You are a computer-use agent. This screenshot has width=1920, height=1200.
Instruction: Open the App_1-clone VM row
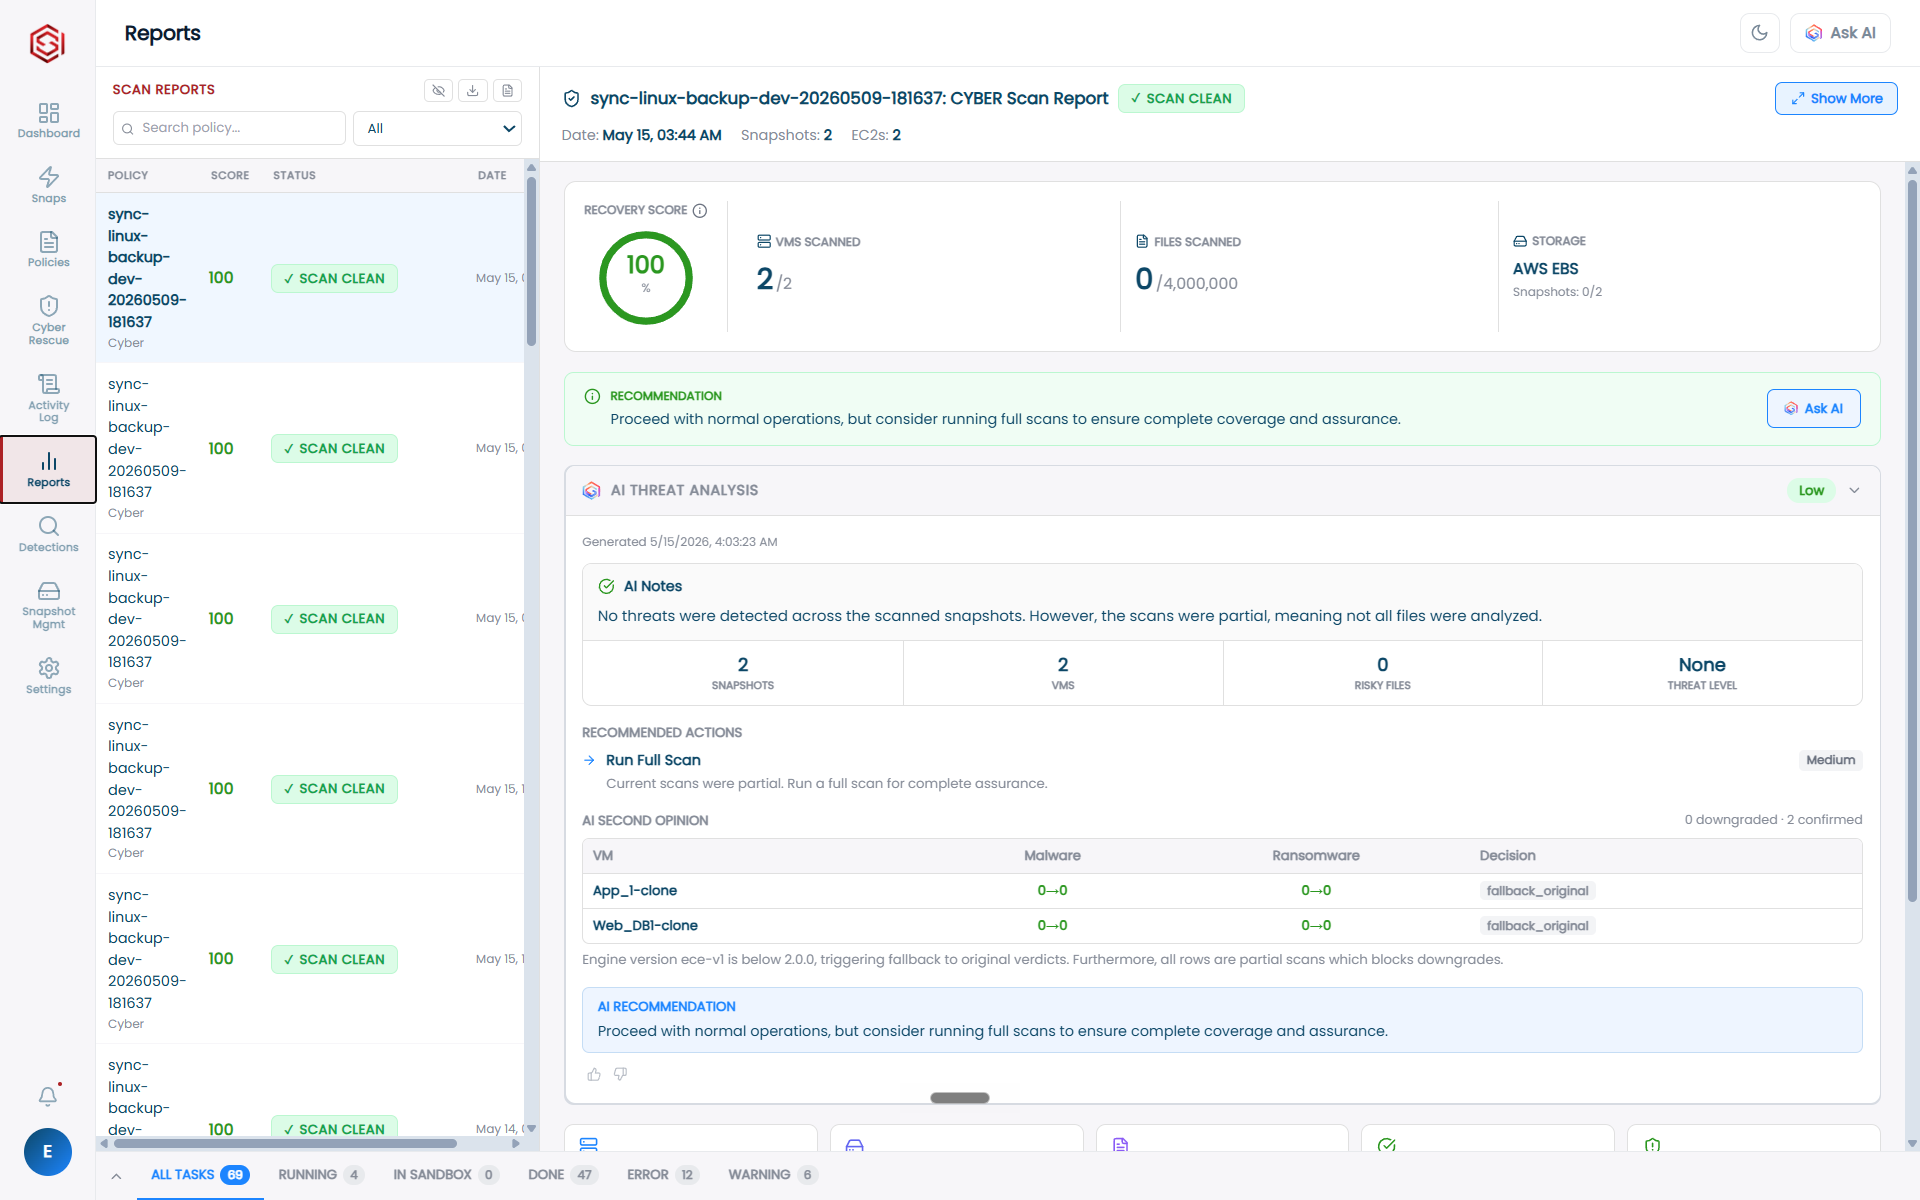click(x=1222, y=891)
